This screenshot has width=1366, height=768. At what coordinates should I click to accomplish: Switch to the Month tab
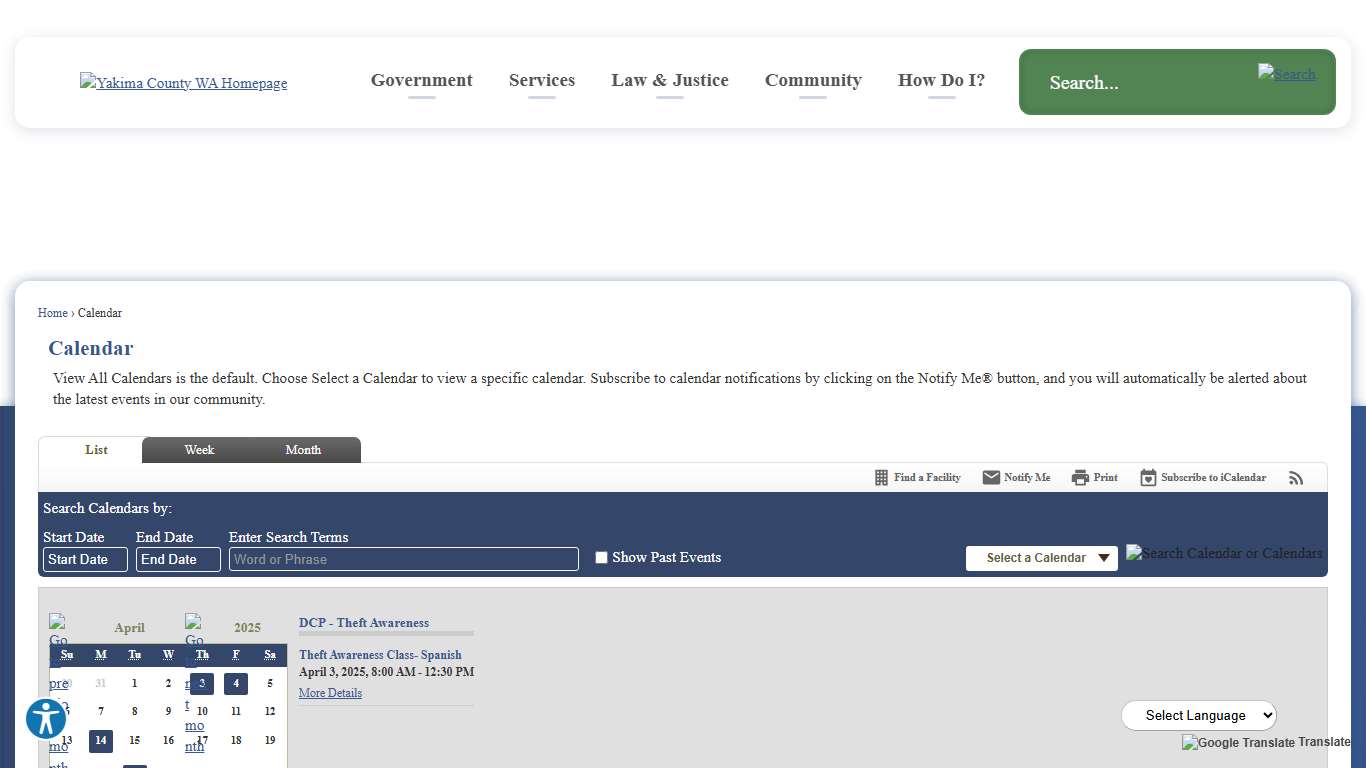tap(303, 450)
